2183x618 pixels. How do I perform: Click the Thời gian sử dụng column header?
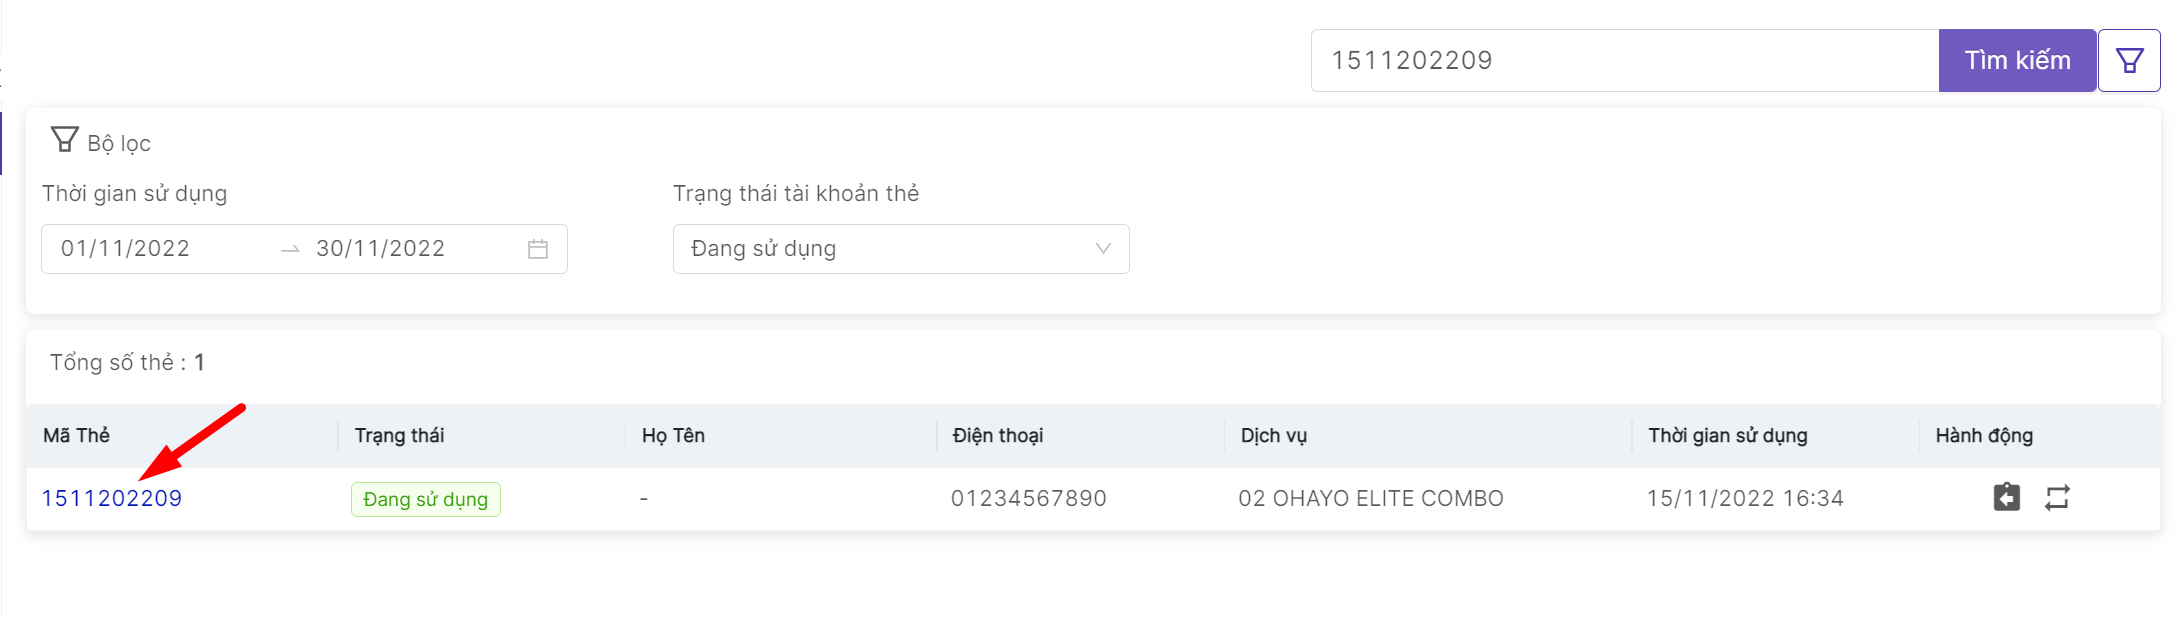(1728, 436)
